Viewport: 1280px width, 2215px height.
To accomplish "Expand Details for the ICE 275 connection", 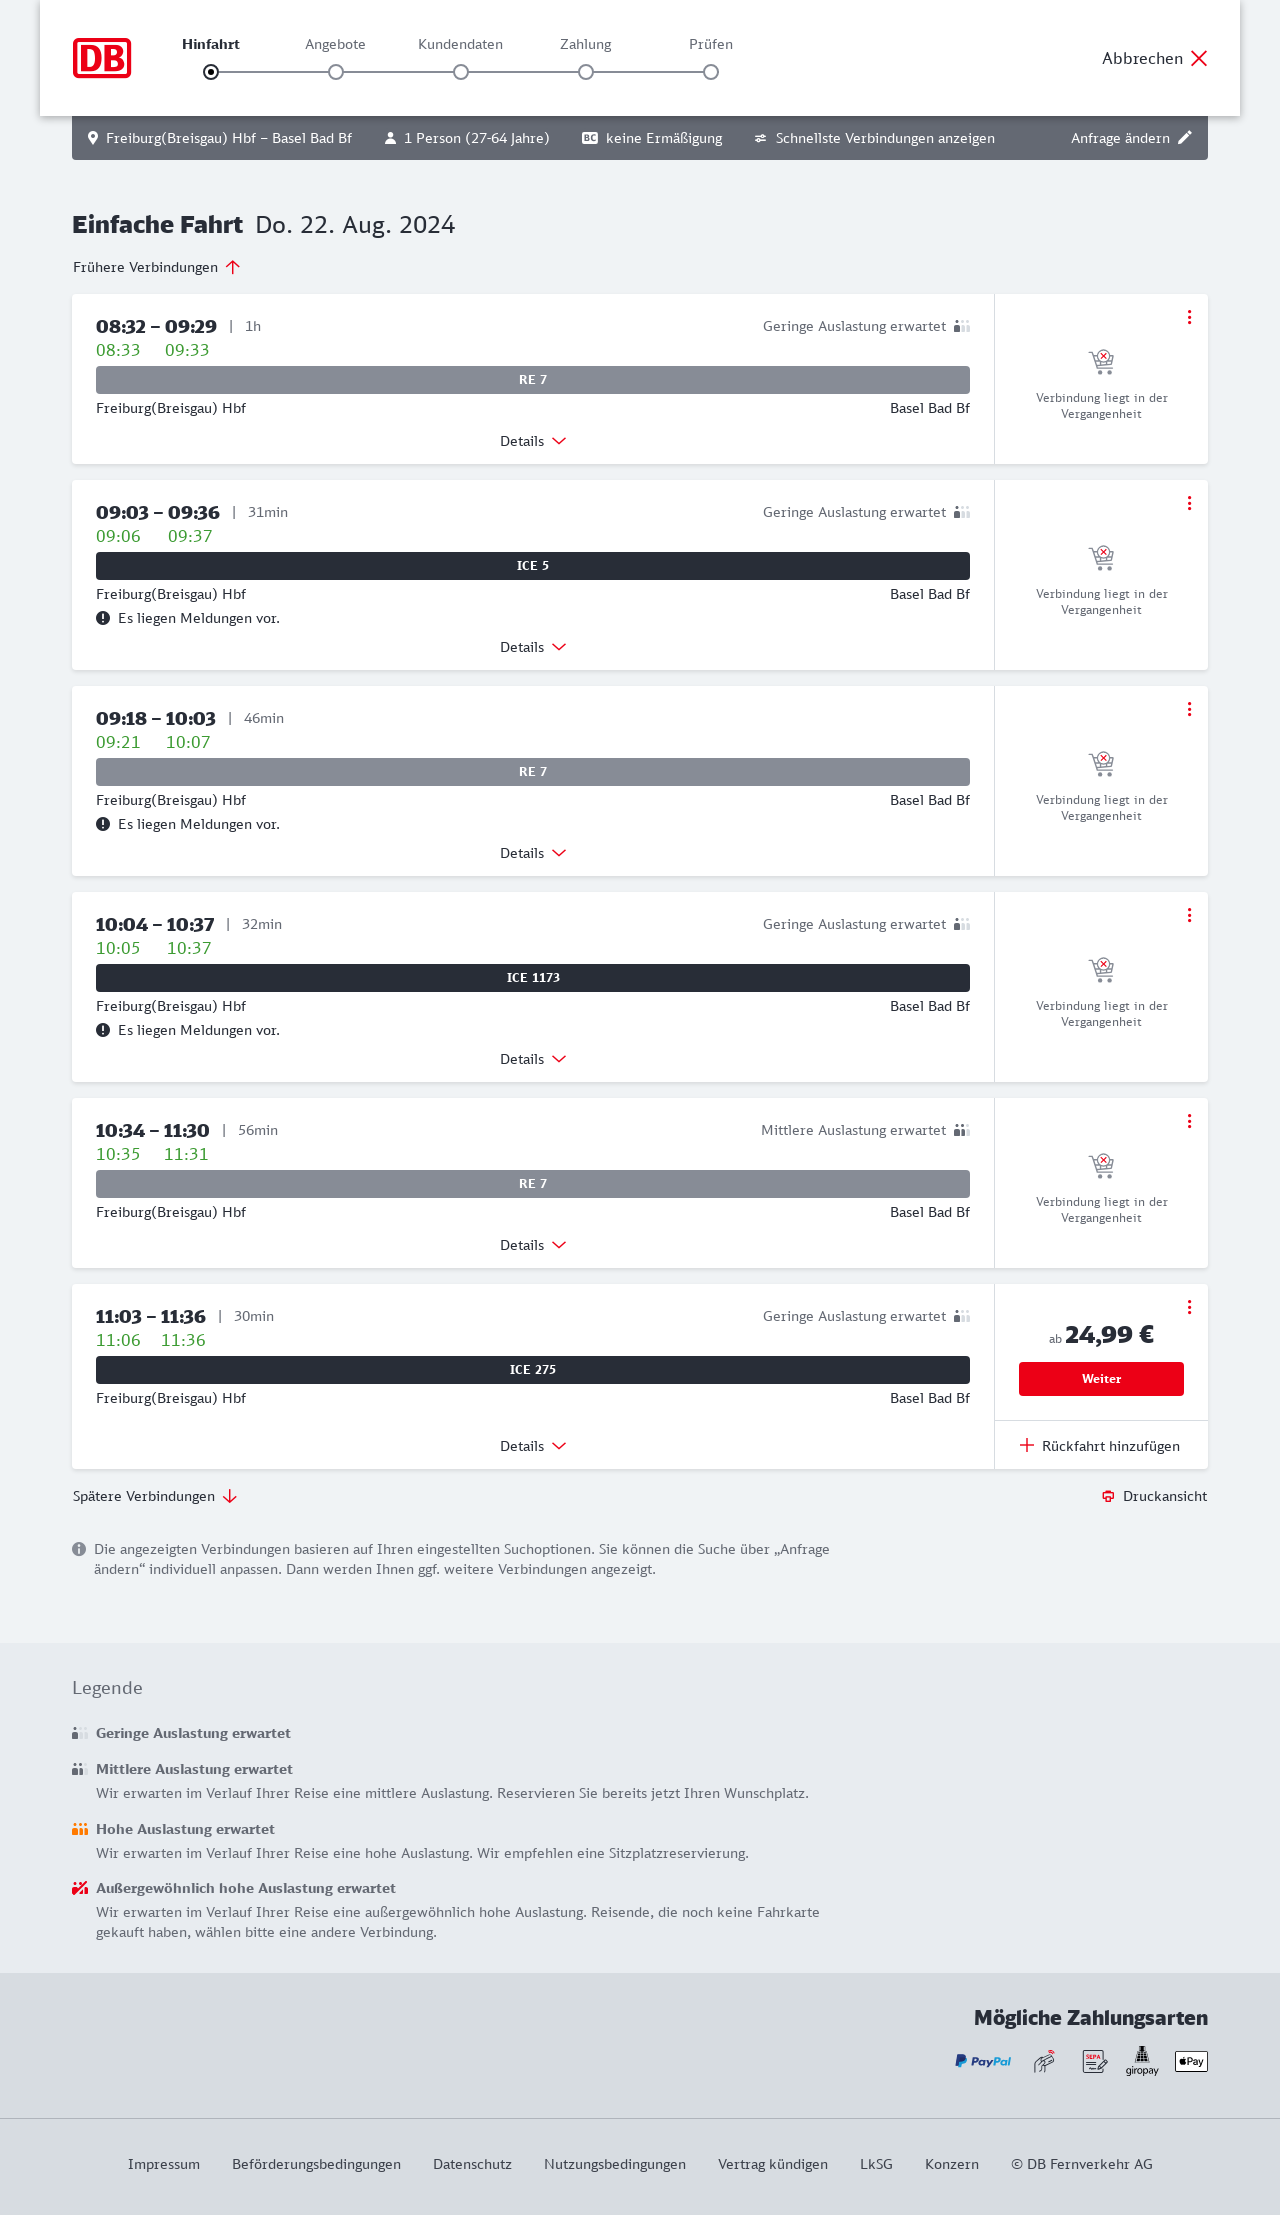I will 533,1446.
